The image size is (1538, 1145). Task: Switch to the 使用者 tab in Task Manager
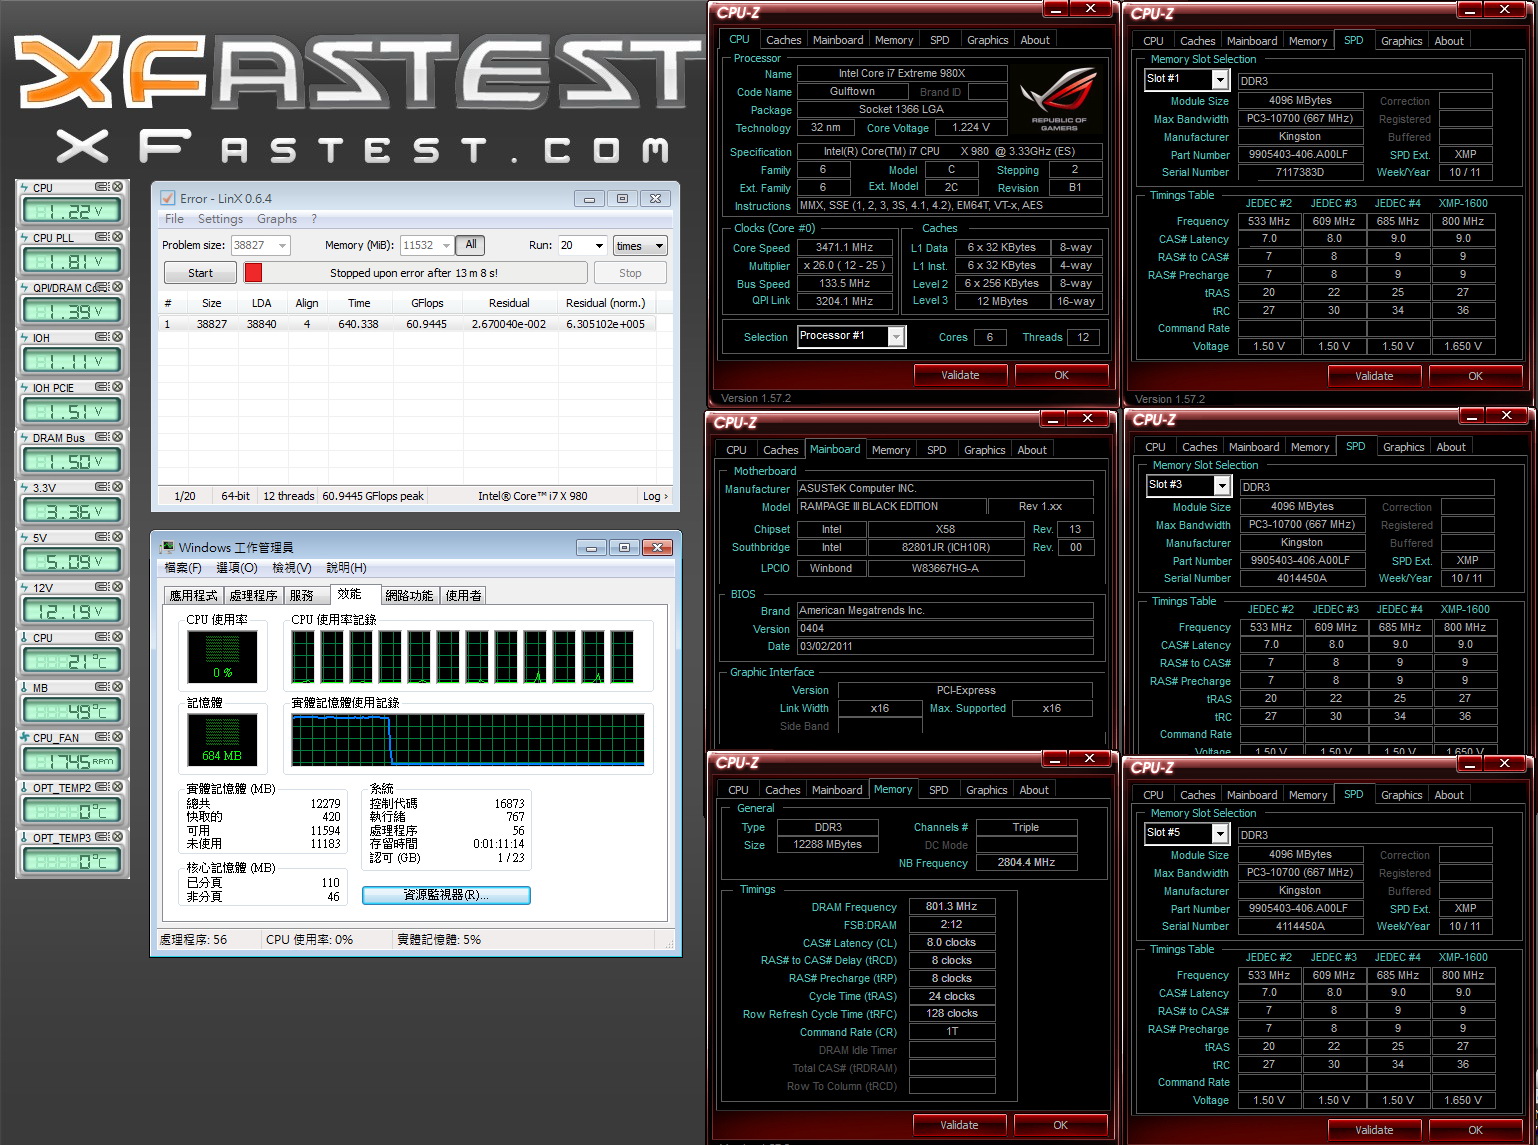tap(464, 595)
